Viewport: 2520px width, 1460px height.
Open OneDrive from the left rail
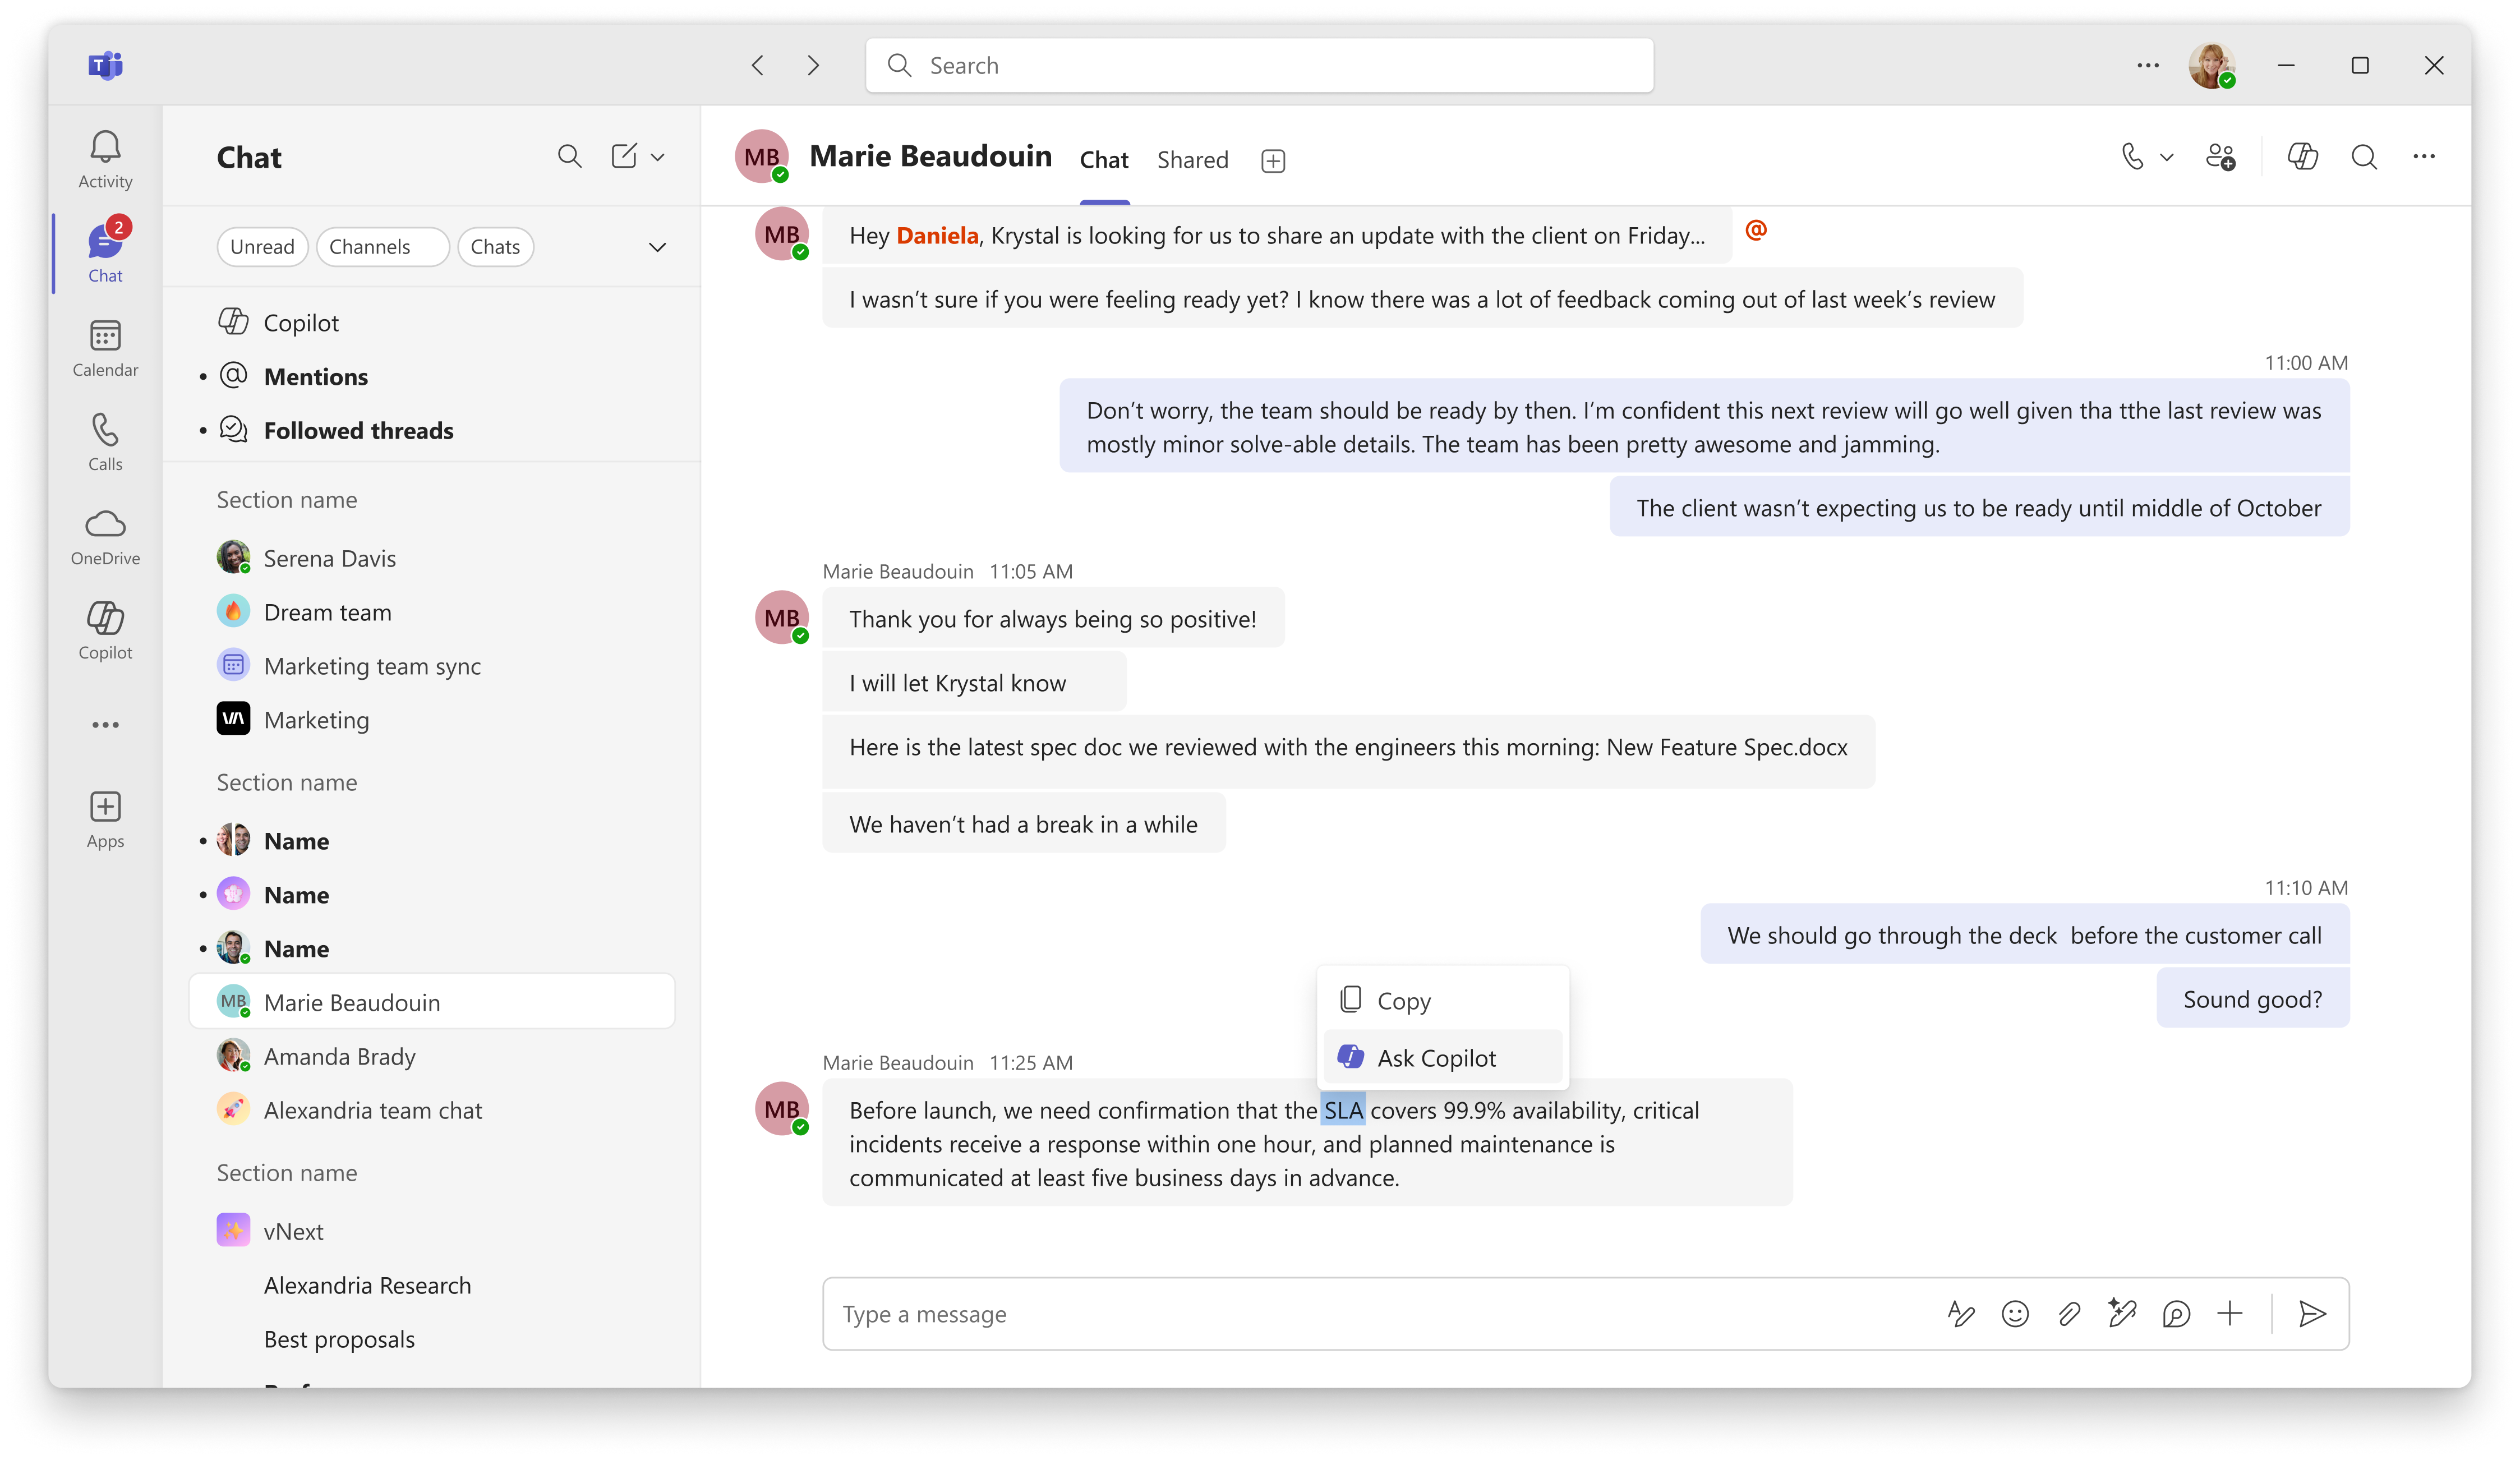tap(105, 537)
